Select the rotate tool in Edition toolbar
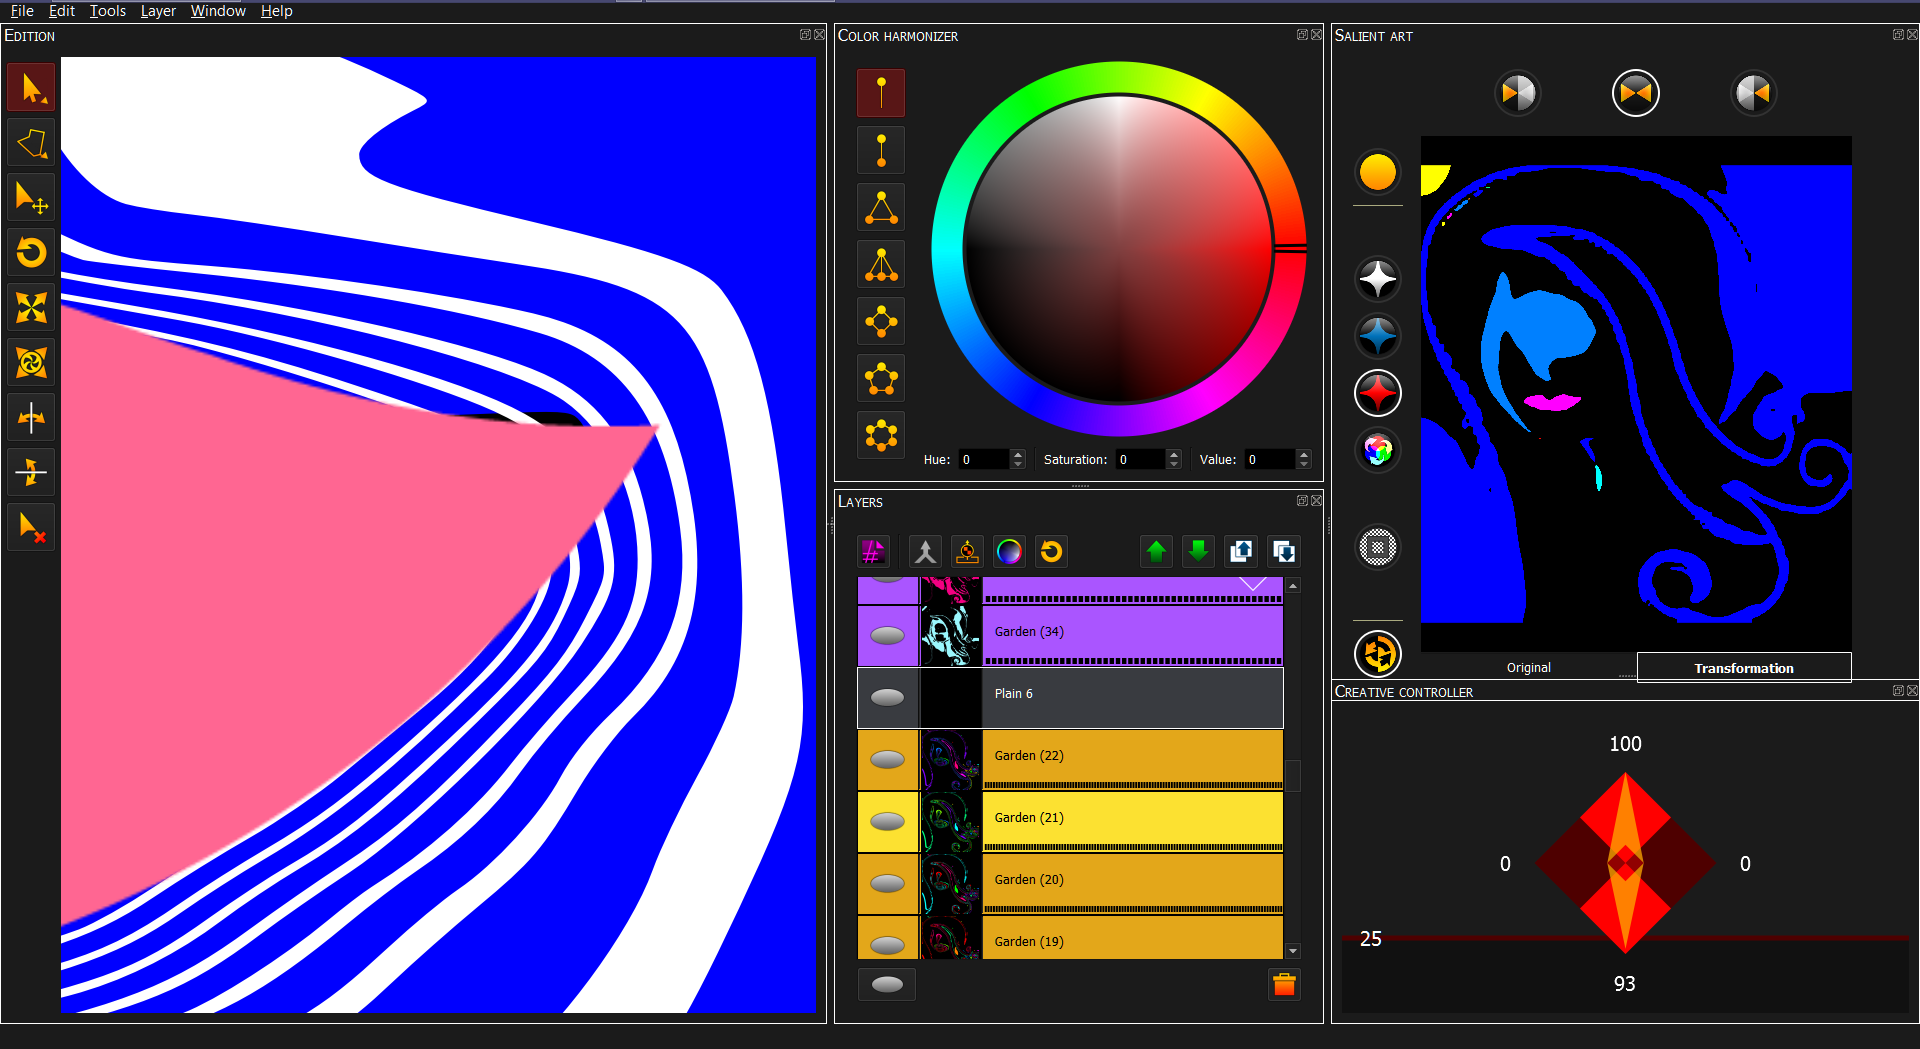The height and width of the screenshot is (1049, 1920). coord(31,252)
